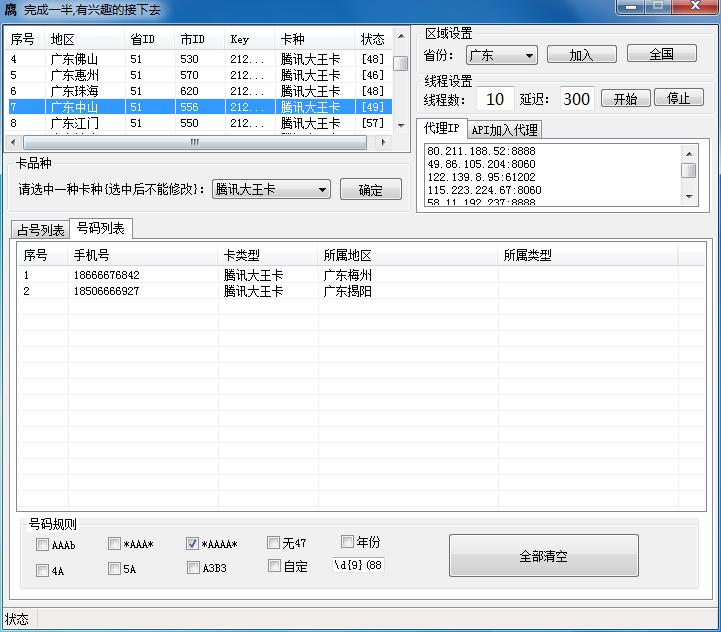Confirm card type with 确定 button

tap(371, 190)
